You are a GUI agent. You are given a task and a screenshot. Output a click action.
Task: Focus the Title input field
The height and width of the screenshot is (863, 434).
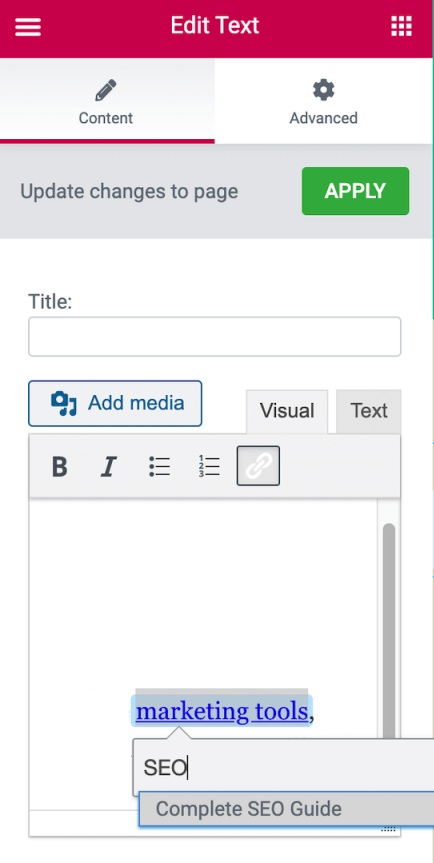(x=215, y=336)
